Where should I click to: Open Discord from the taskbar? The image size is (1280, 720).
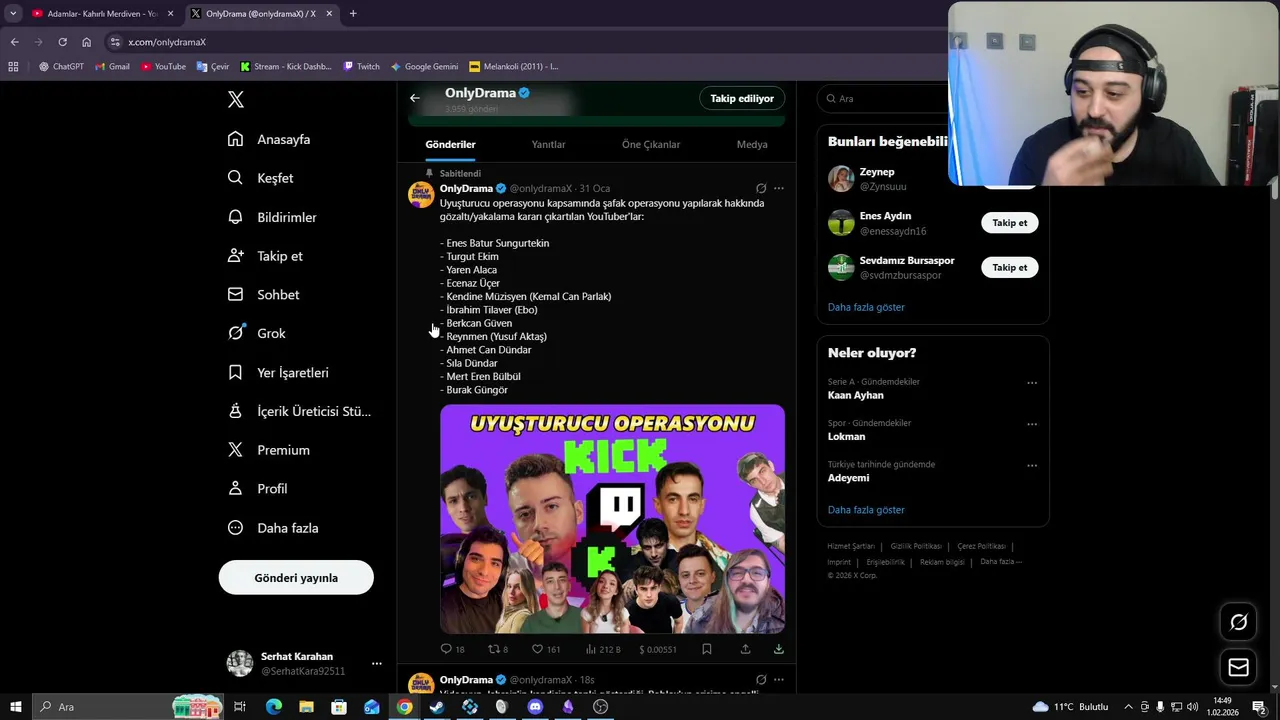tap(535, 707)
